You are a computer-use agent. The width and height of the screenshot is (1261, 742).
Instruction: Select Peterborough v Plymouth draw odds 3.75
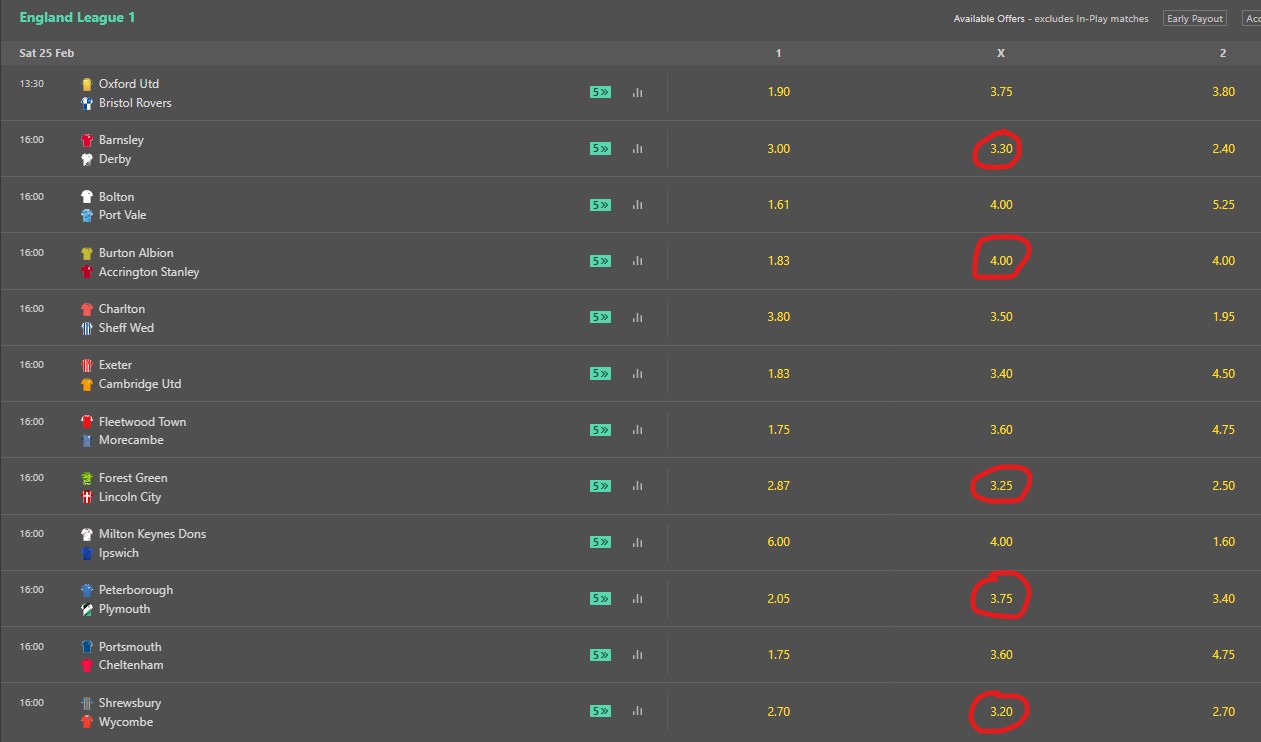[1001, 599]
